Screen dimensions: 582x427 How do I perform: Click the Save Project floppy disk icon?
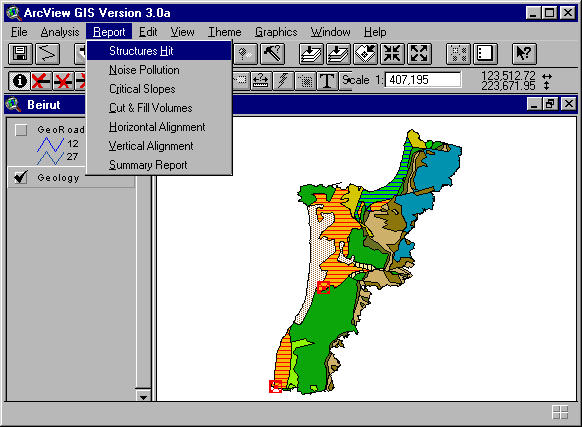pos(20,54)
